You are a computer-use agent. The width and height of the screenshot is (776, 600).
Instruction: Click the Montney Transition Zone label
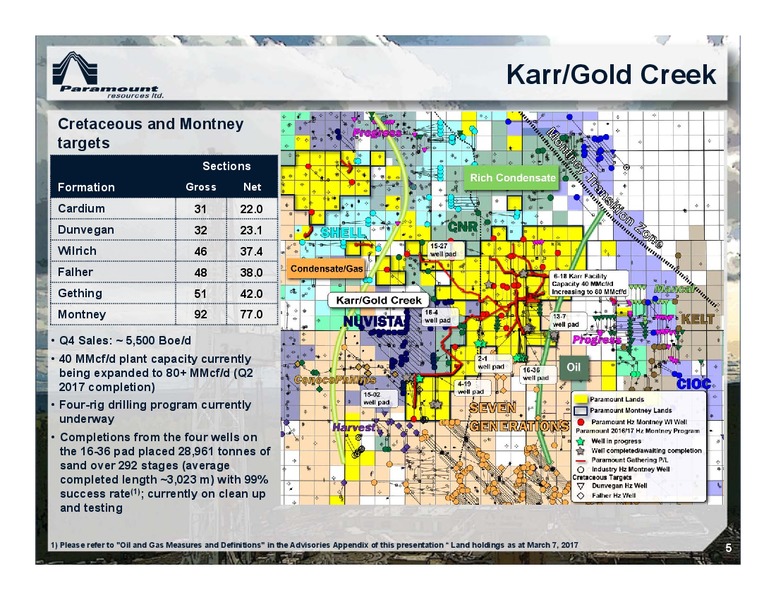604,188
